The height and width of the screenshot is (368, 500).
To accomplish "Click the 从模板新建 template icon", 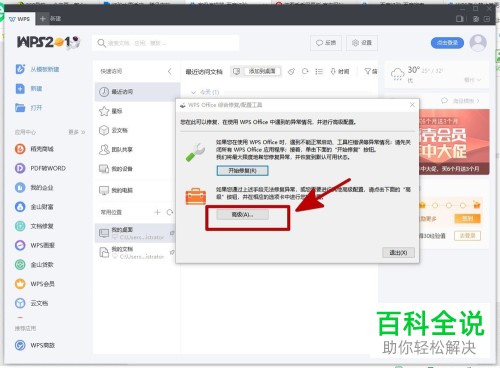I will (20, 69).
